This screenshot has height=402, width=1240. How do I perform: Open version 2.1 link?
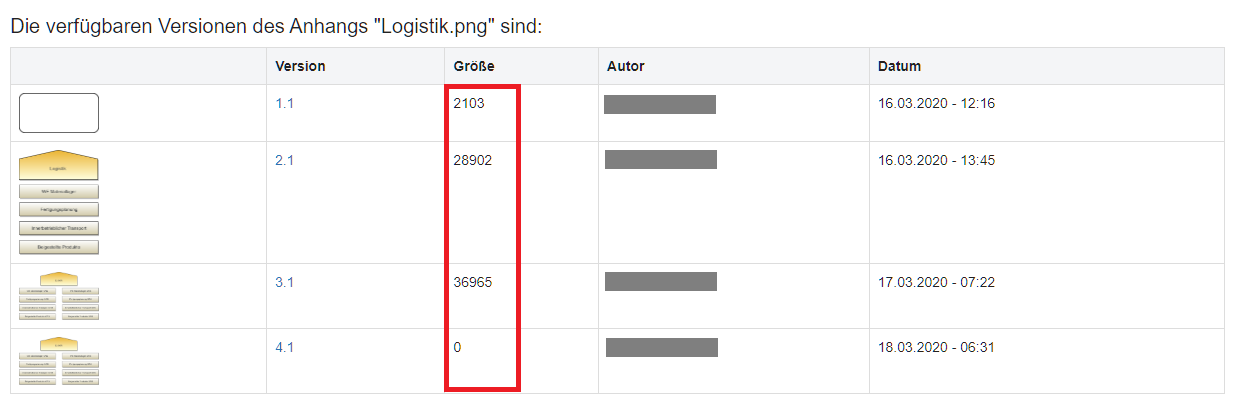(284, 160)
